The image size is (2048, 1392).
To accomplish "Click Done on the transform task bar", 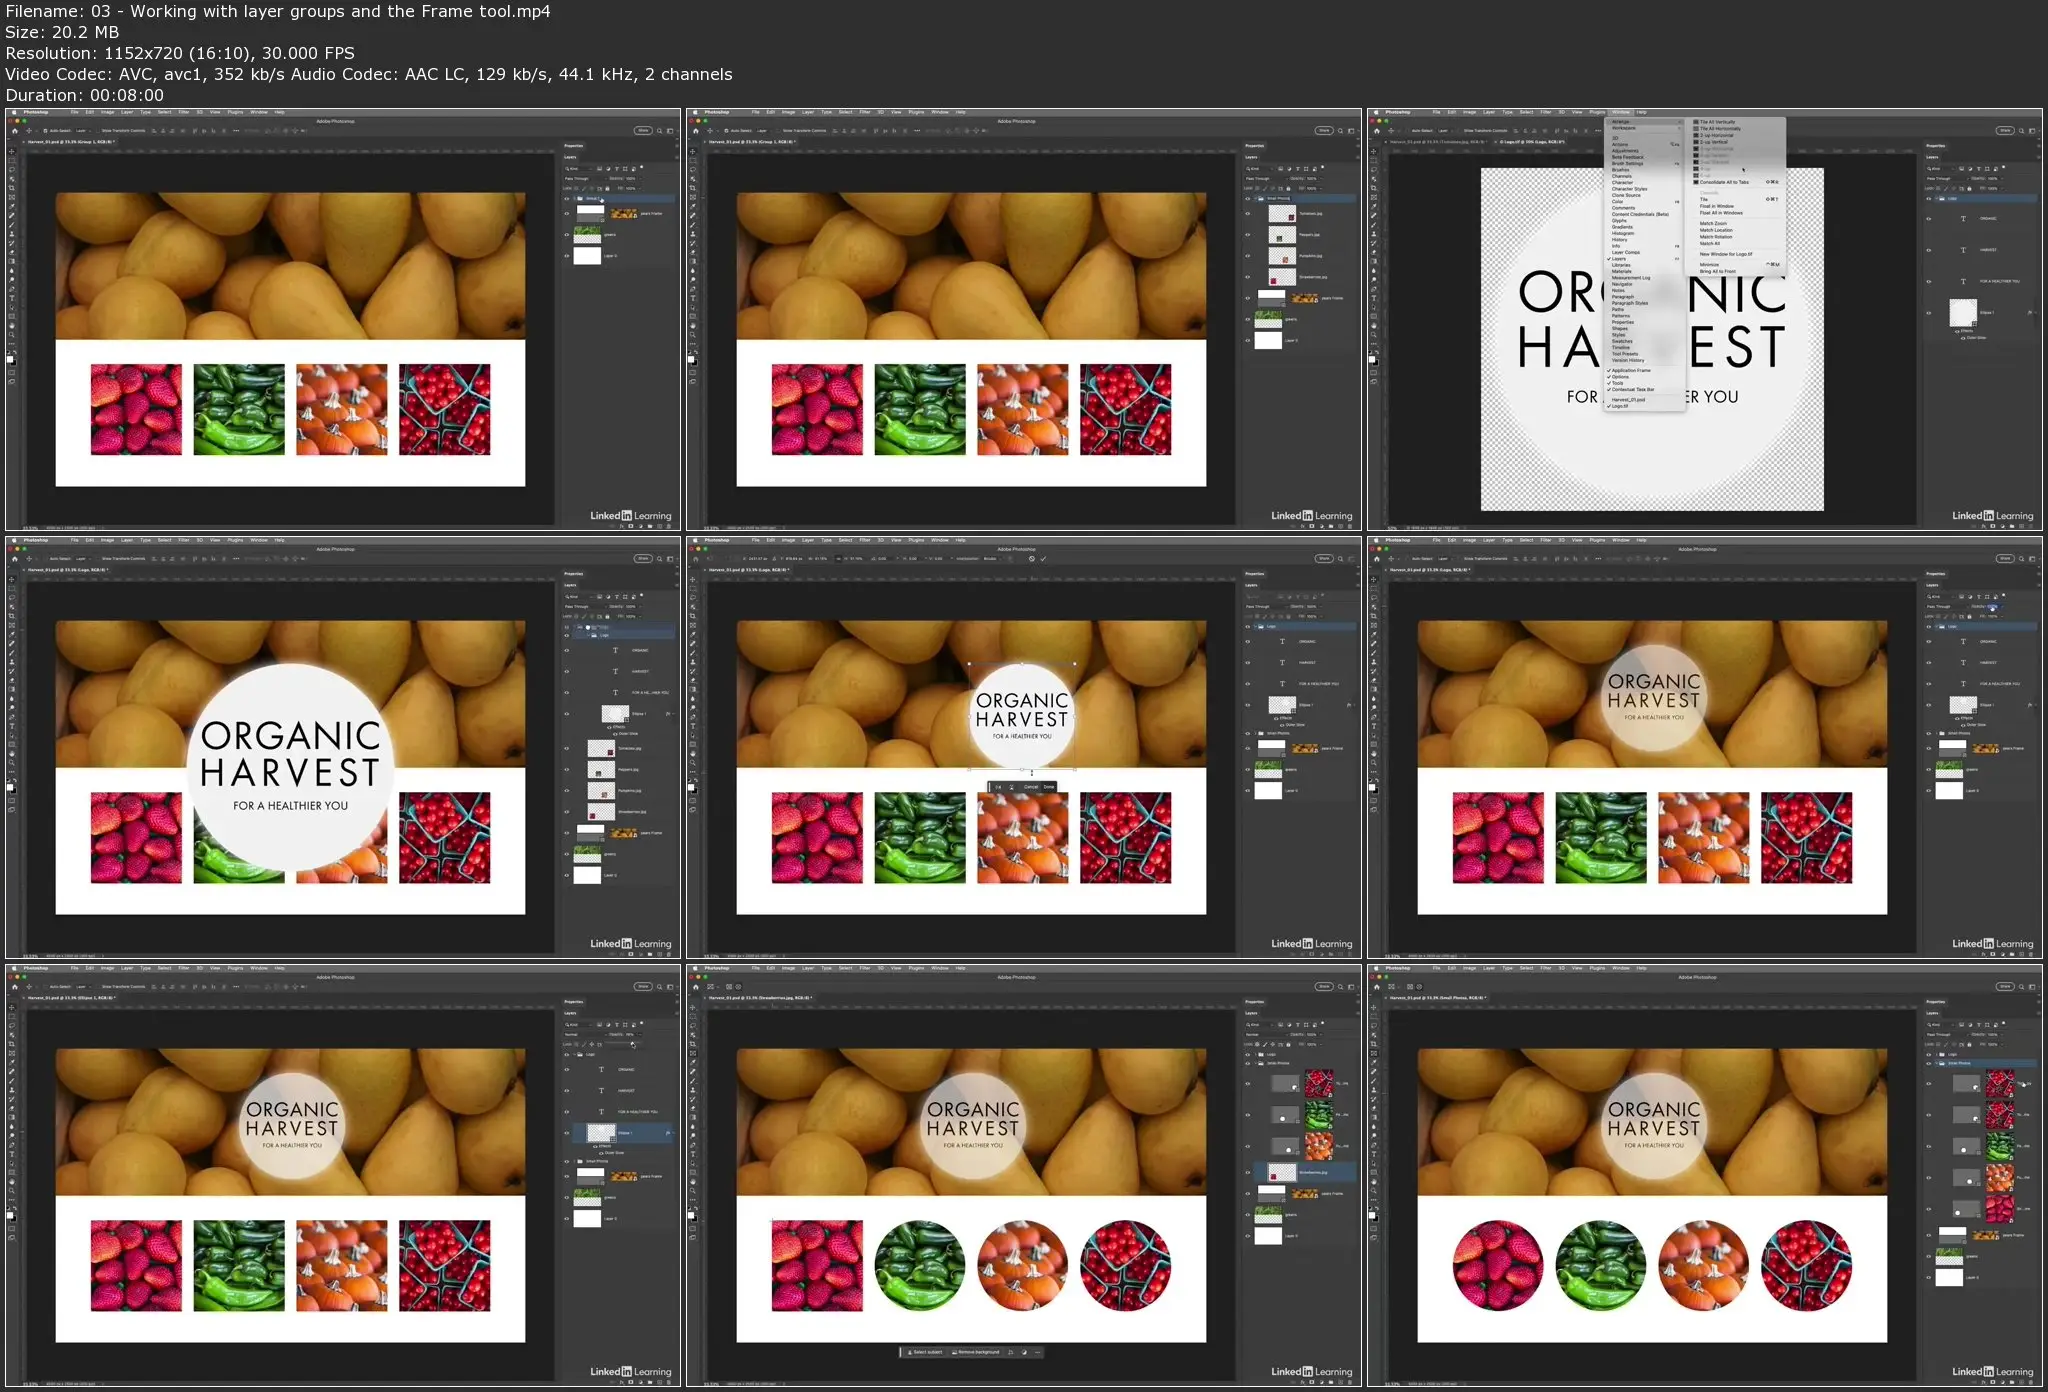I will [1049, 787].
